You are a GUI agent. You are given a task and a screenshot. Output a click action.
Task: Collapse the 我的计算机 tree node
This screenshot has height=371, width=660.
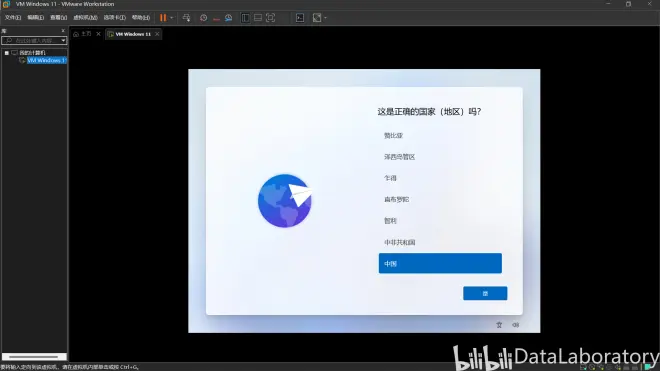click(7, 53)
